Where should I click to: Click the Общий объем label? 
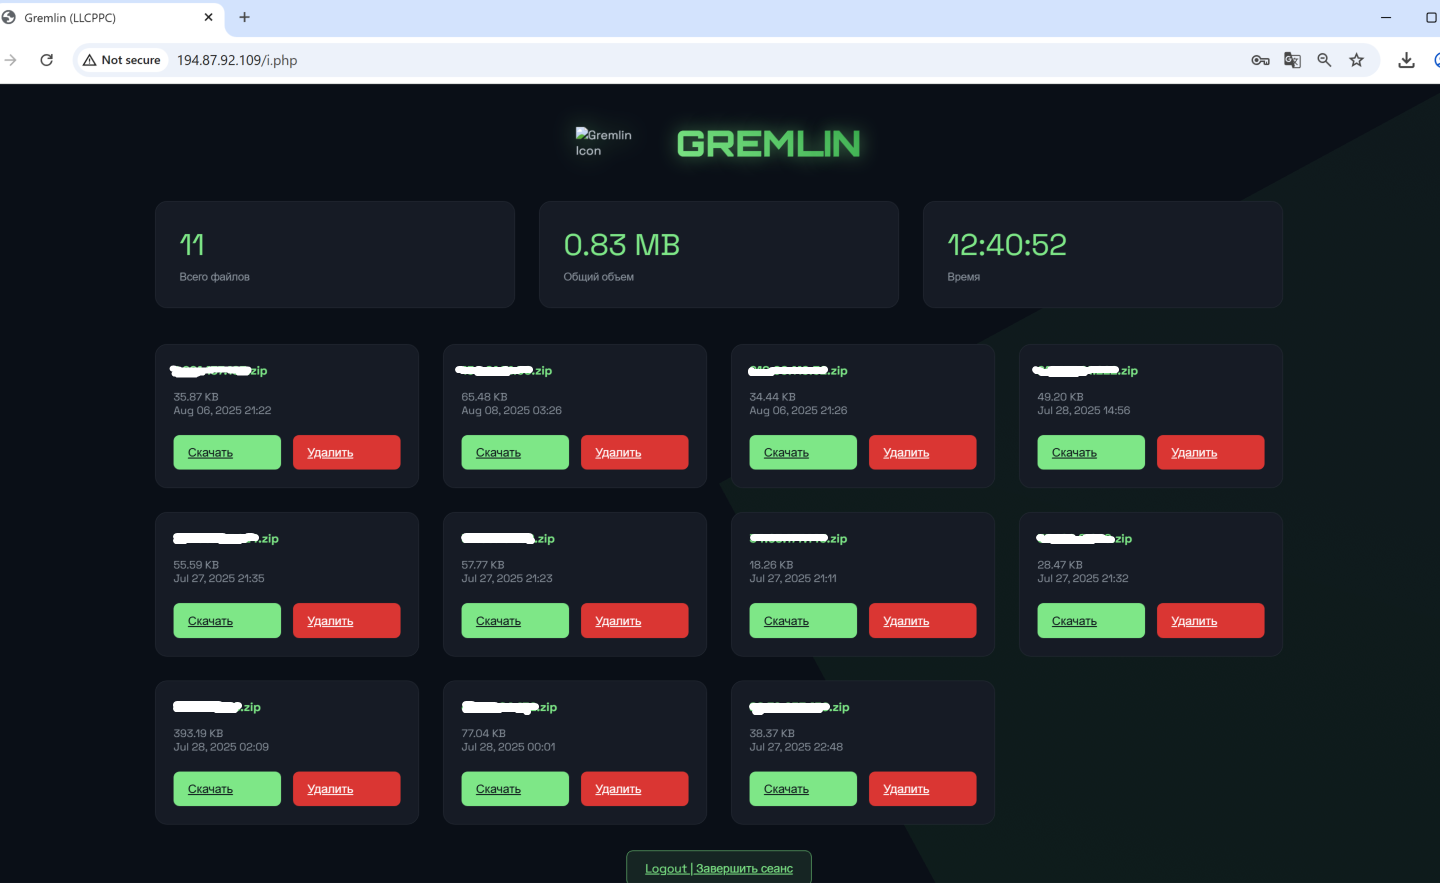coord(599,277)
